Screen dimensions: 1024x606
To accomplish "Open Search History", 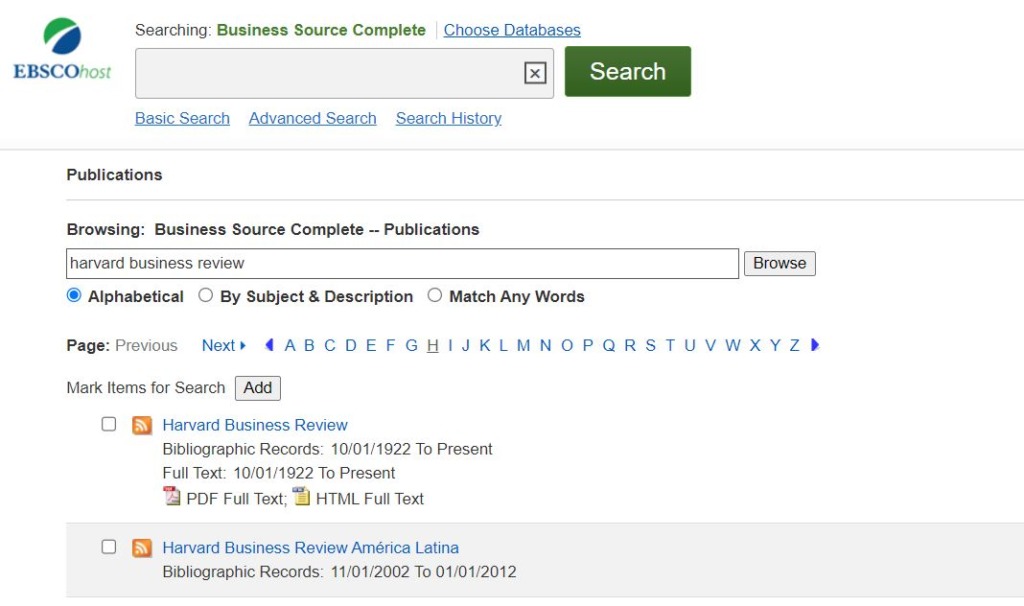I will [448, 118].
